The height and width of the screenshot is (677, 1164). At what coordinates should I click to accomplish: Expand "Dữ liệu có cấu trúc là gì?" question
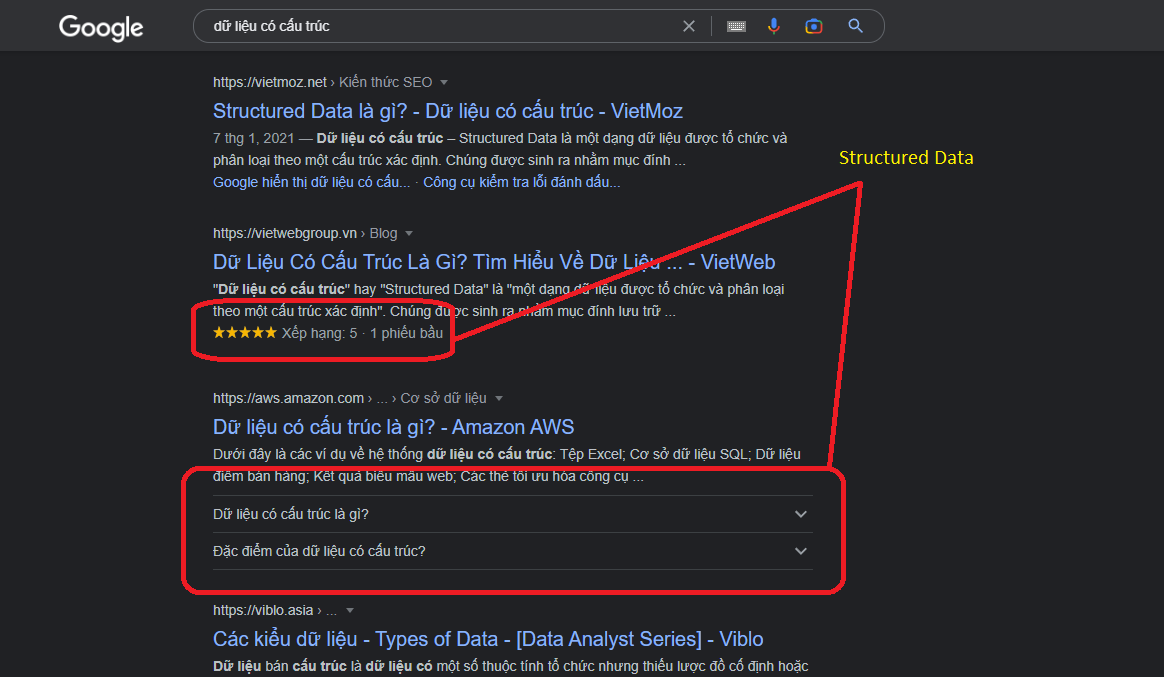tap(512, 514)
